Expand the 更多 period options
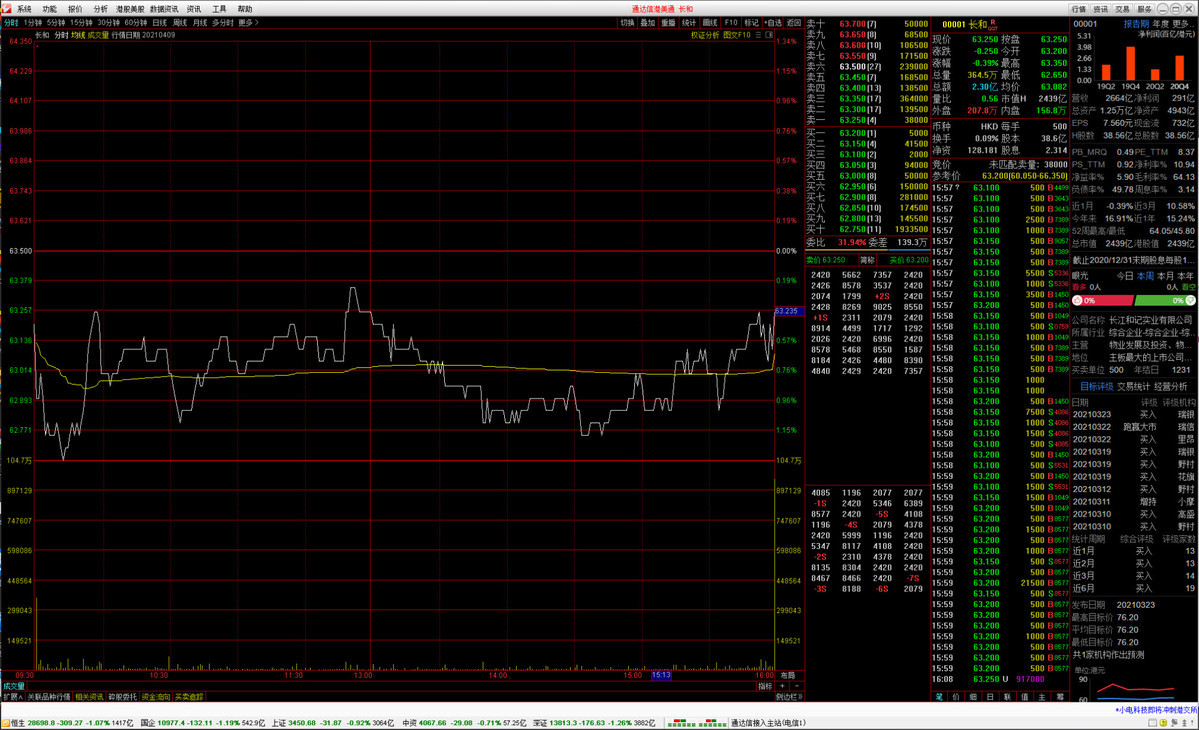The image size is (1199, 730). coord(249,23)
